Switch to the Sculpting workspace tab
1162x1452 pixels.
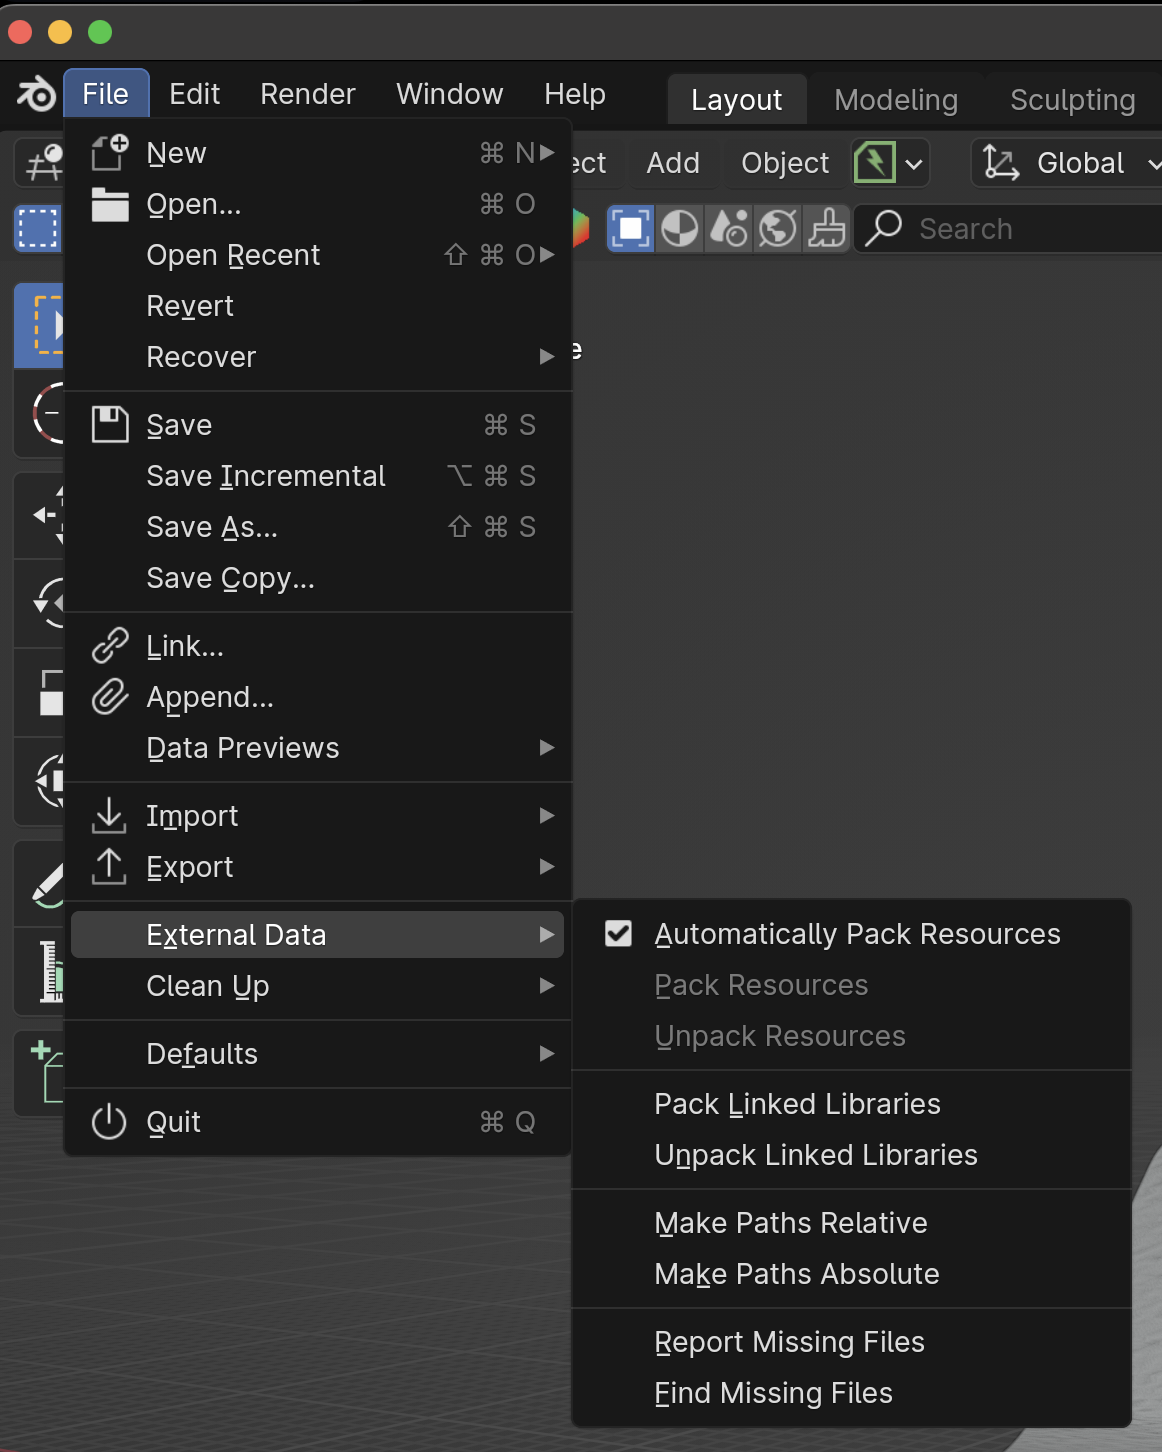[1072, 100]
